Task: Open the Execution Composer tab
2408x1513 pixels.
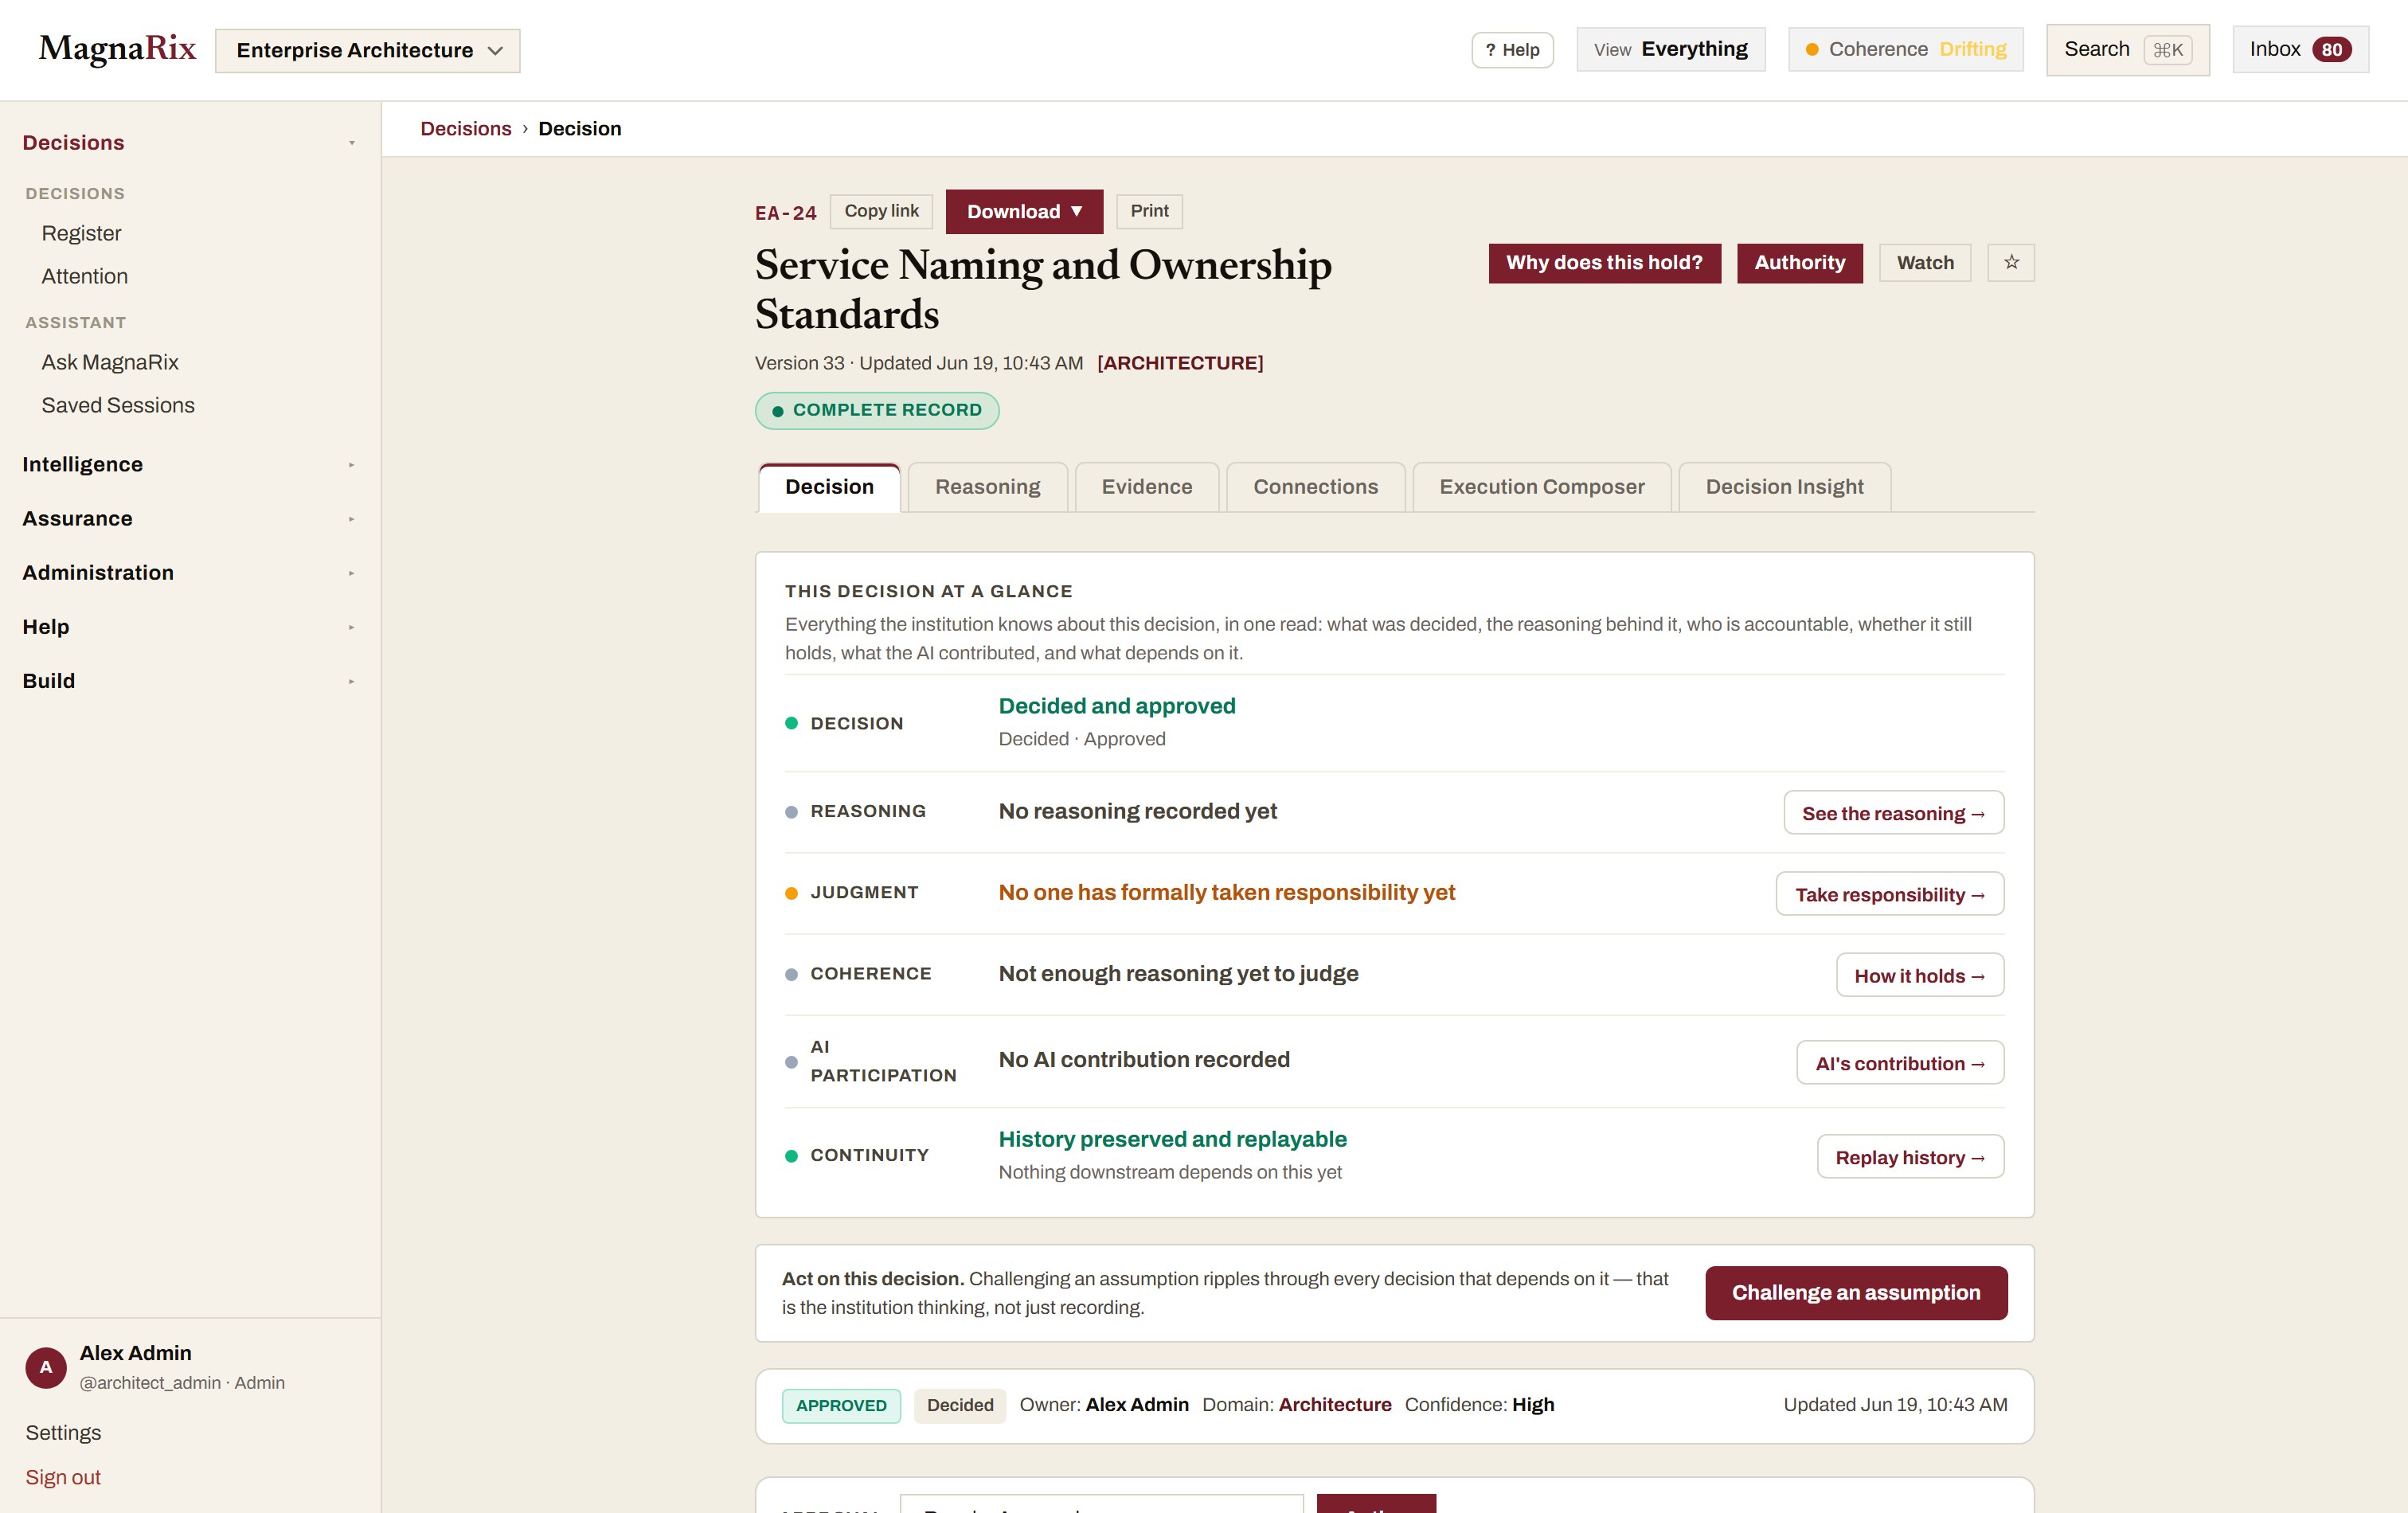Action: [1541, 487]
